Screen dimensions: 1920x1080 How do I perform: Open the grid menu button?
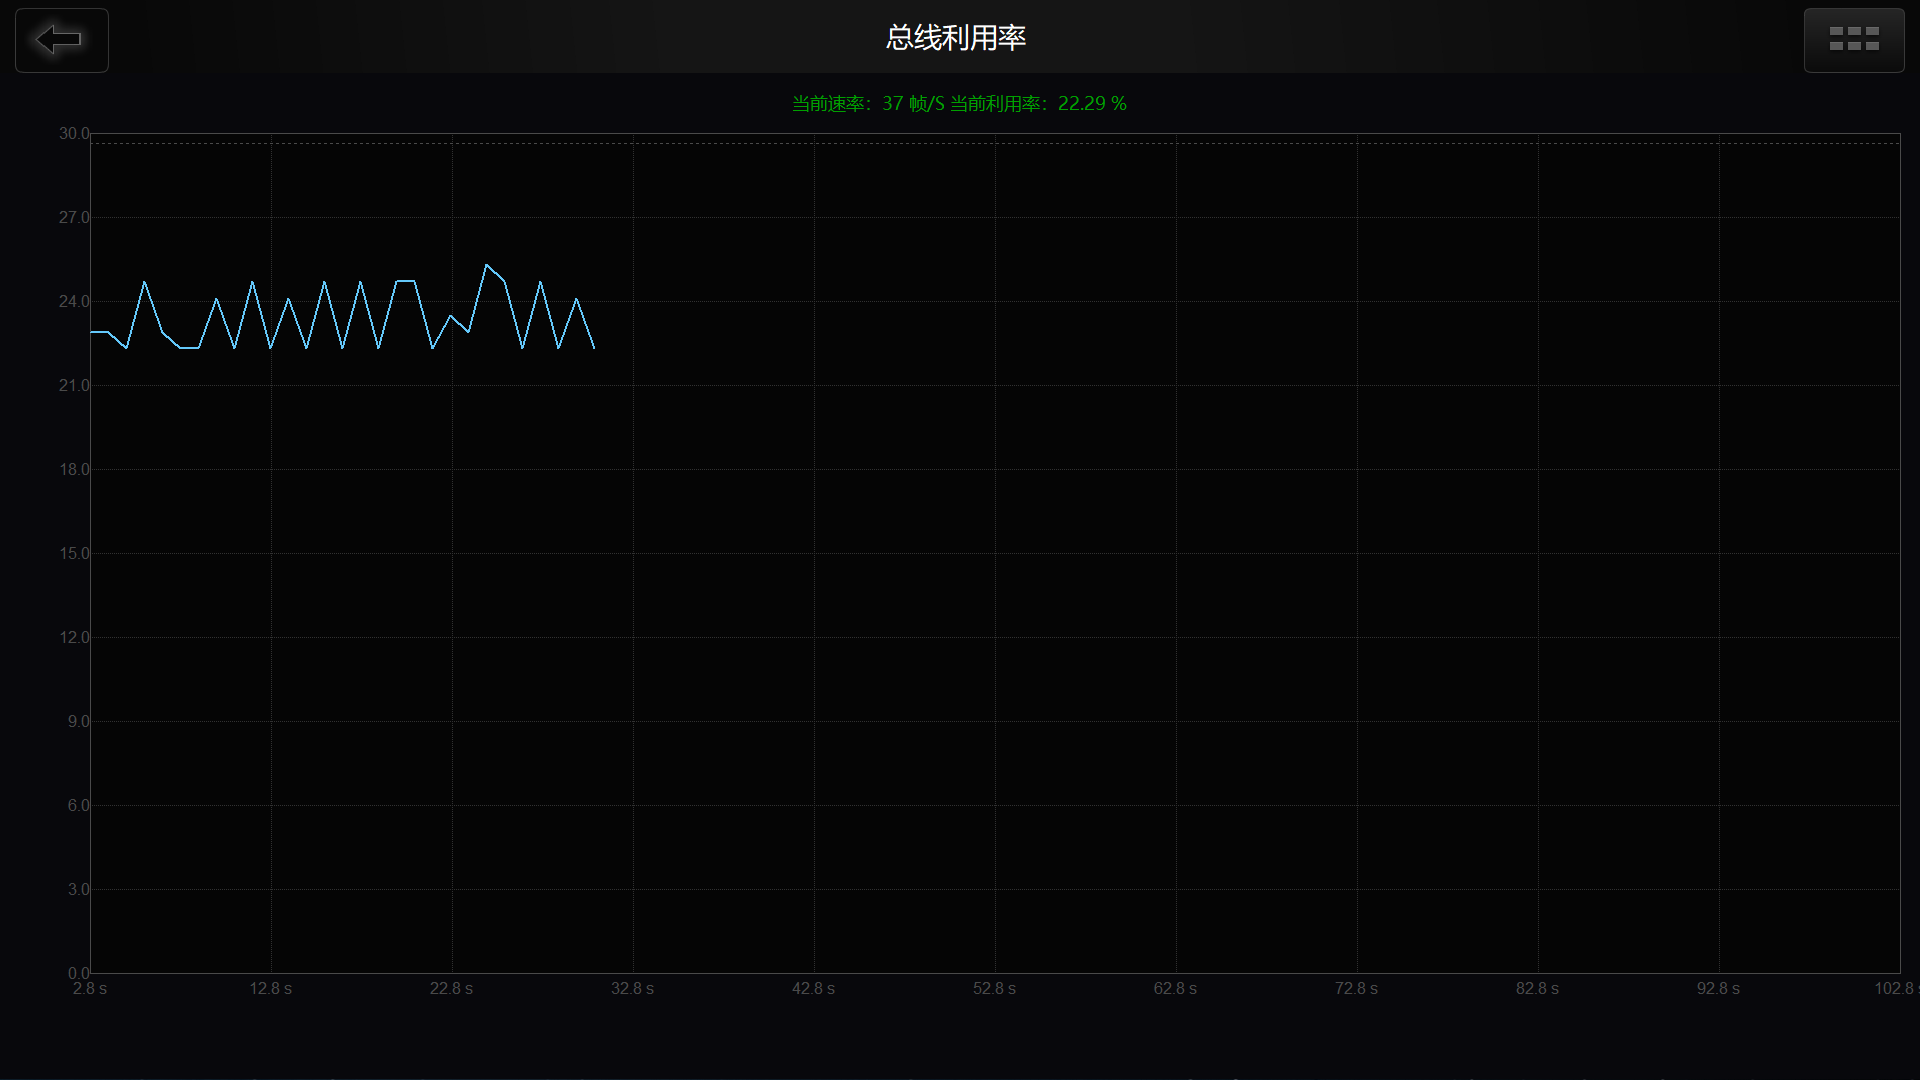coord(1853,40)
